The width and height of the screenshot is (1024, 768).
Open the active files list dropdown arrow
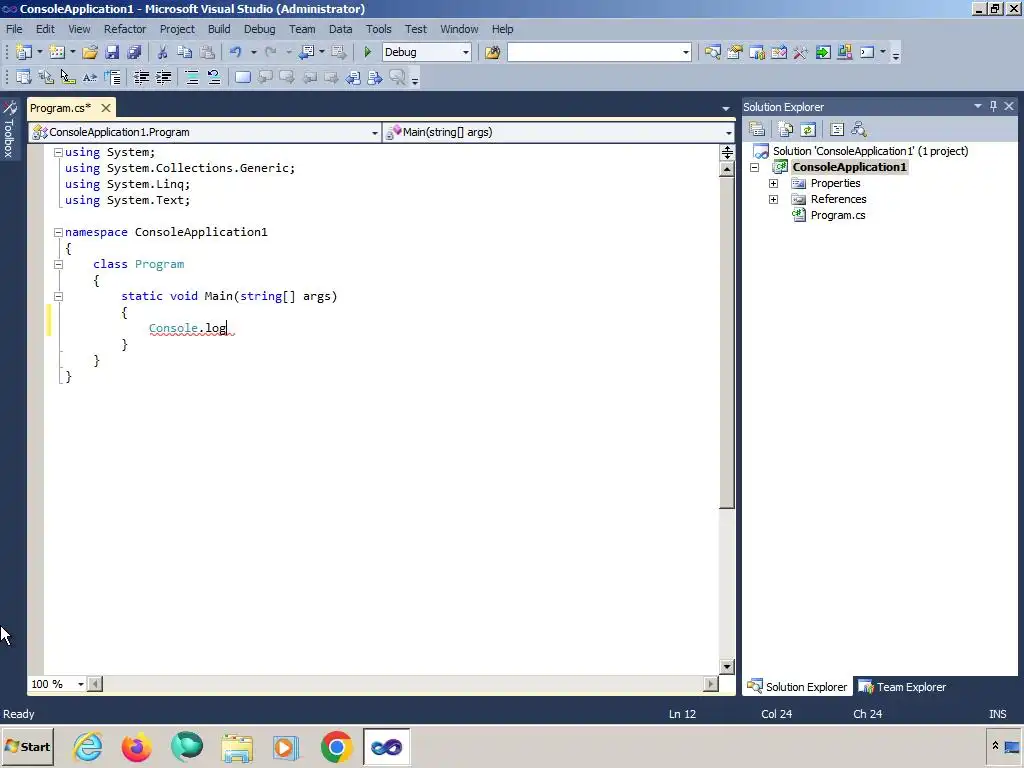pos(726,108)
